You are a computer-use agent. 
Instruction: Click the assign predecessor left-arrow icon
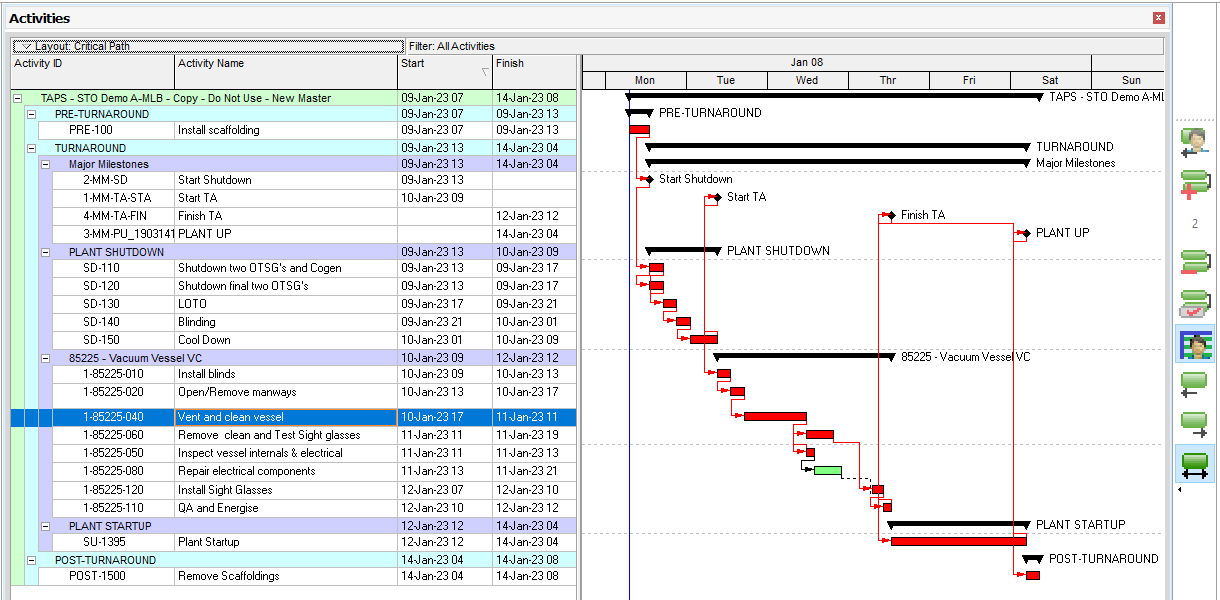click(1194, 384)
